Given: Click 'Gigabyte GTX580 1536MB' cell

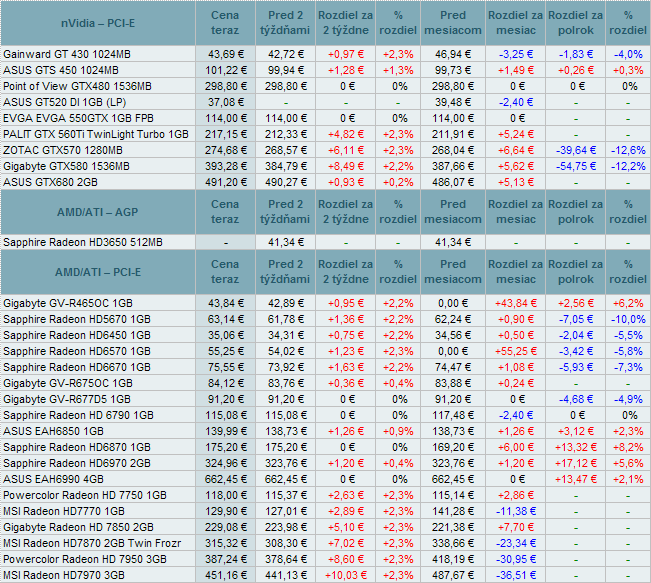Looking at the screenshot, I should (x=66, y=166).
